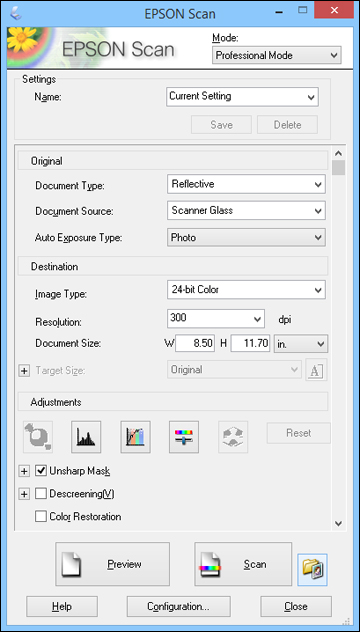Open the Document Type dropdown
Viewport: 360px width, 632px height.
pyautogui.click(x=246, y=184)
